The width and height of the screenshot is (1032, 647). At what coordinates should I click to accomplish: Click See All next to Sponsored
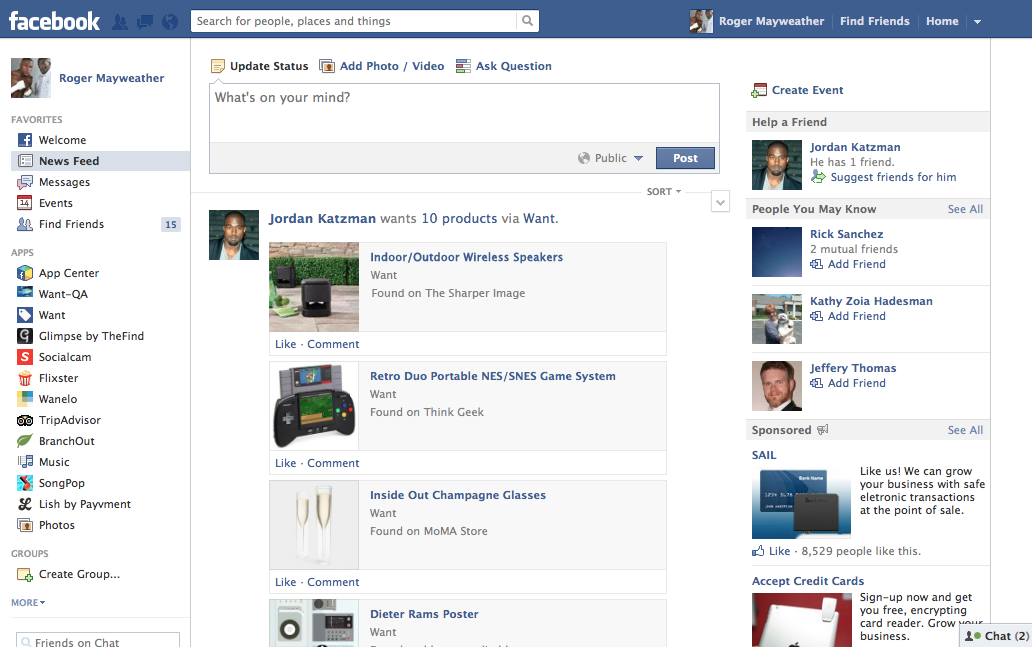pos(965,430)
